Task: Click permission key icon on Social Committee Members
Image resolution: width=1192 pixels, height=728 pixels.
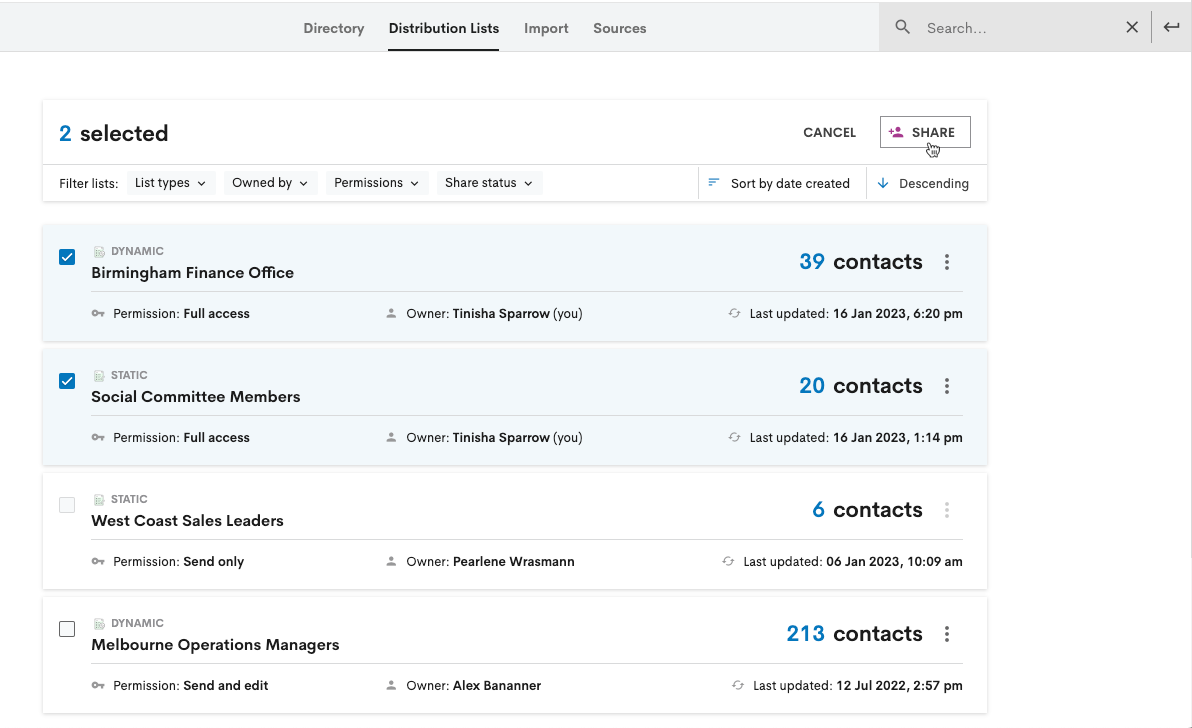Action: [98, 437]
